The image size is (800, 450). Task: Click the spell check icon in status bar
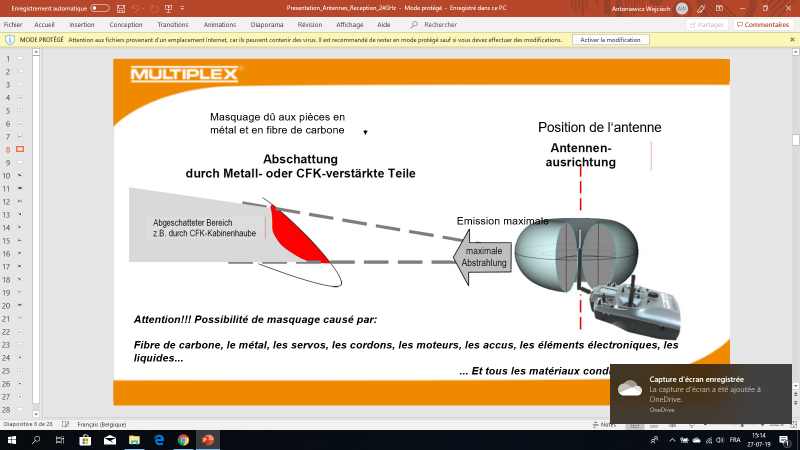click(65, 424)
